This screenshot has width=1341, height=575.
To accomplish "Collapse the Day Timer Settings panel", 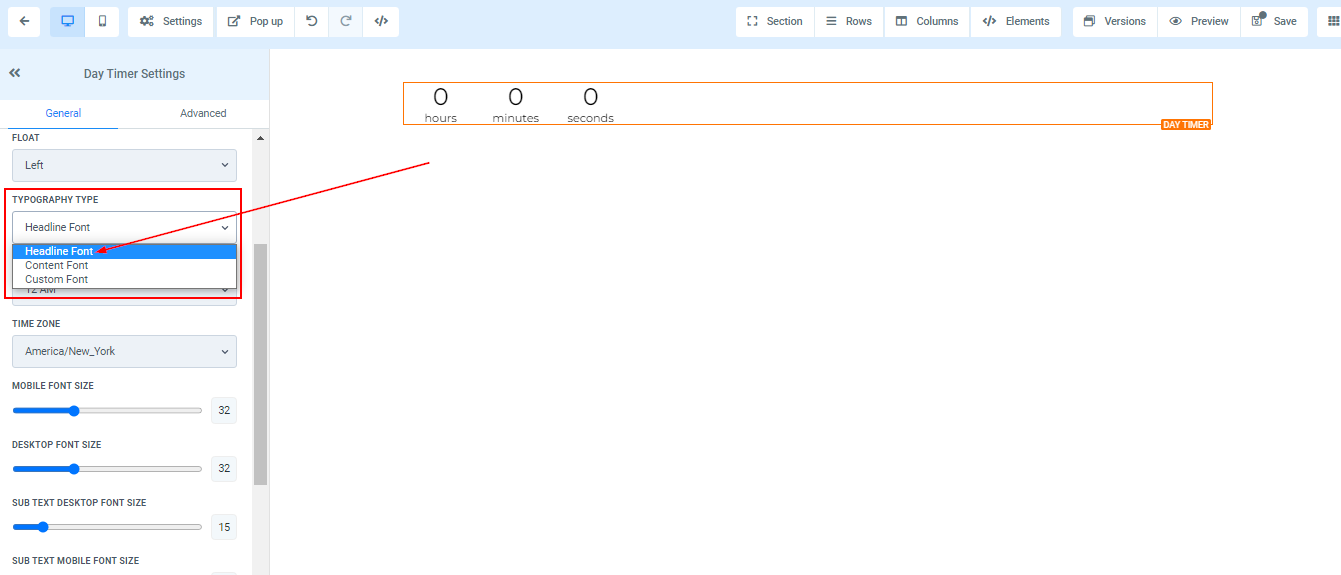I will pos(15,73).
